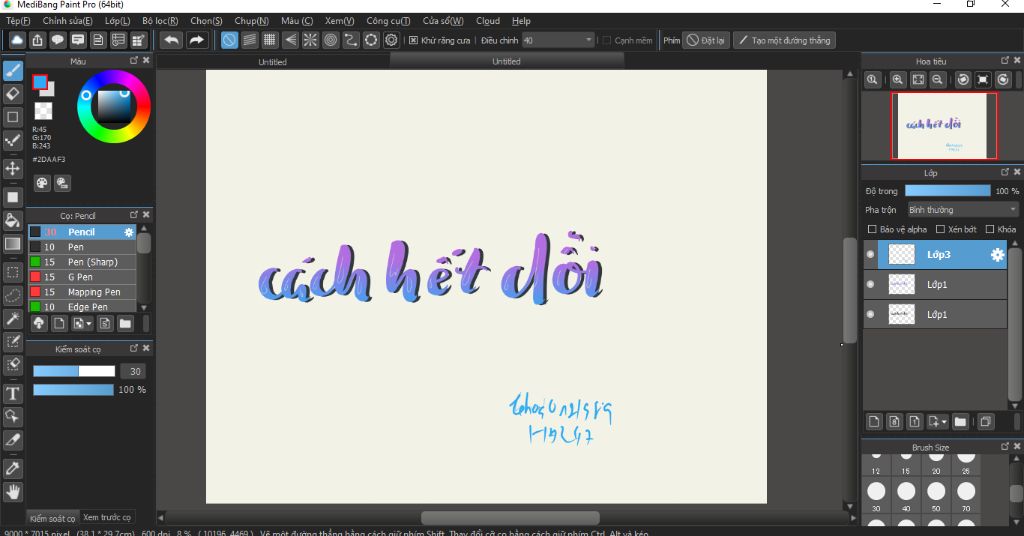This screenshot has width=1024, height=536.
Task: Open the Công cụ(T) menu
Action: click(x=388, y=21)
